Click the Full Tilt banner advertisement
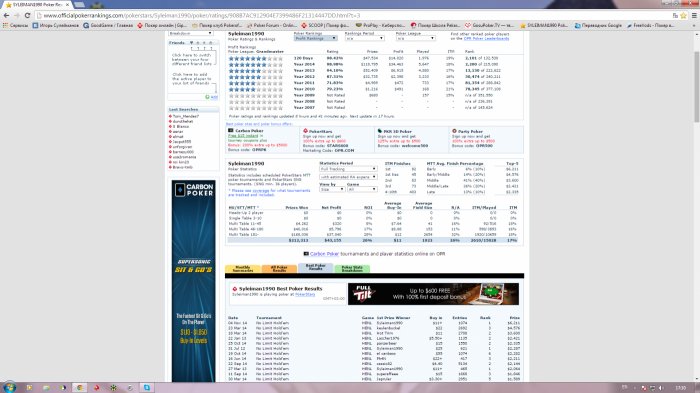The image size is (700, 393). 433,294
